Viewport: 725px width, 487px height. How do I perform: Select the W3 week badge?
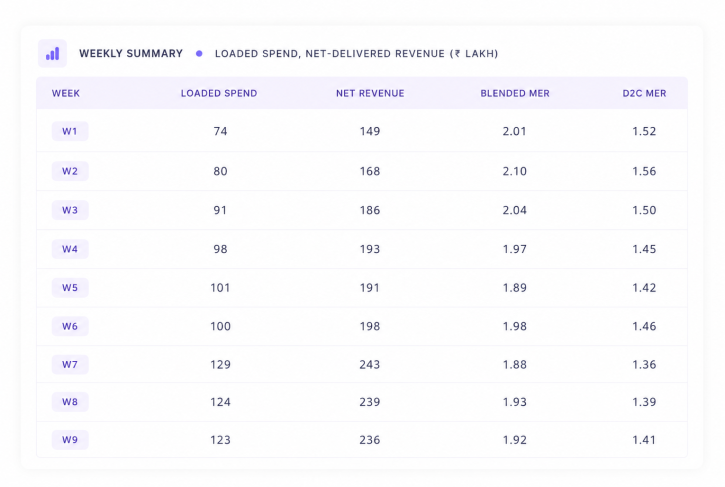[x=70, y=210]
